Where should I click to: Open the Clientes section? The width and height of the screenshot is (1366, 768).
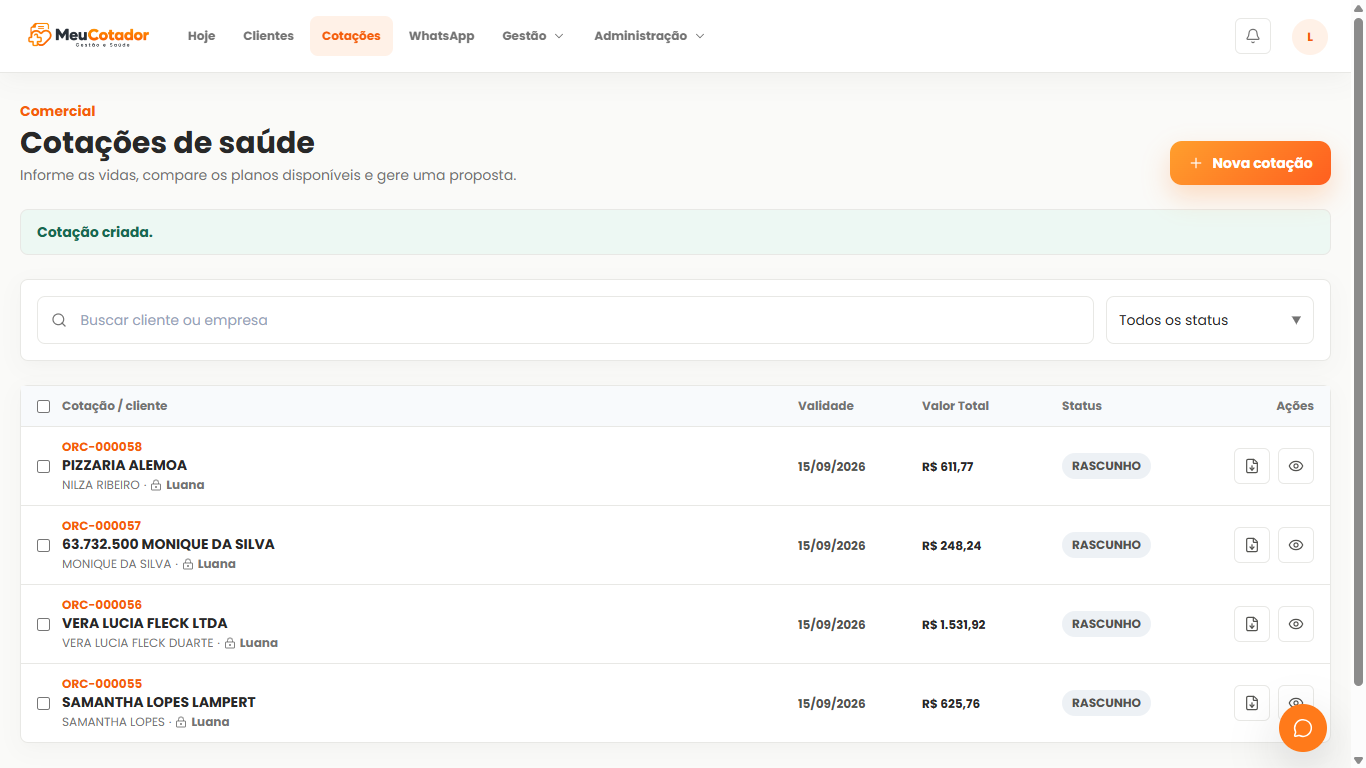point(268,36)
